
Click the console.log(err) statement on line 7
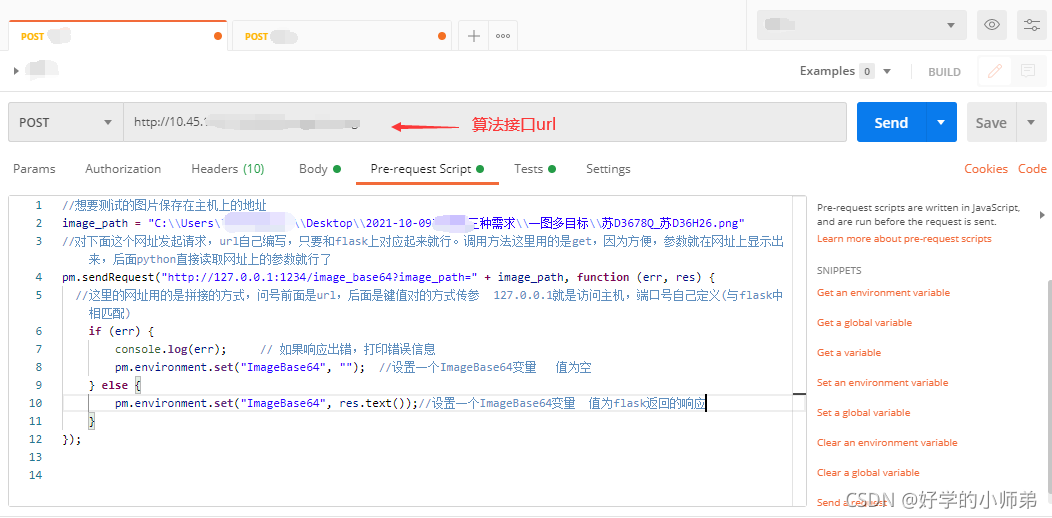coord(171,349)
